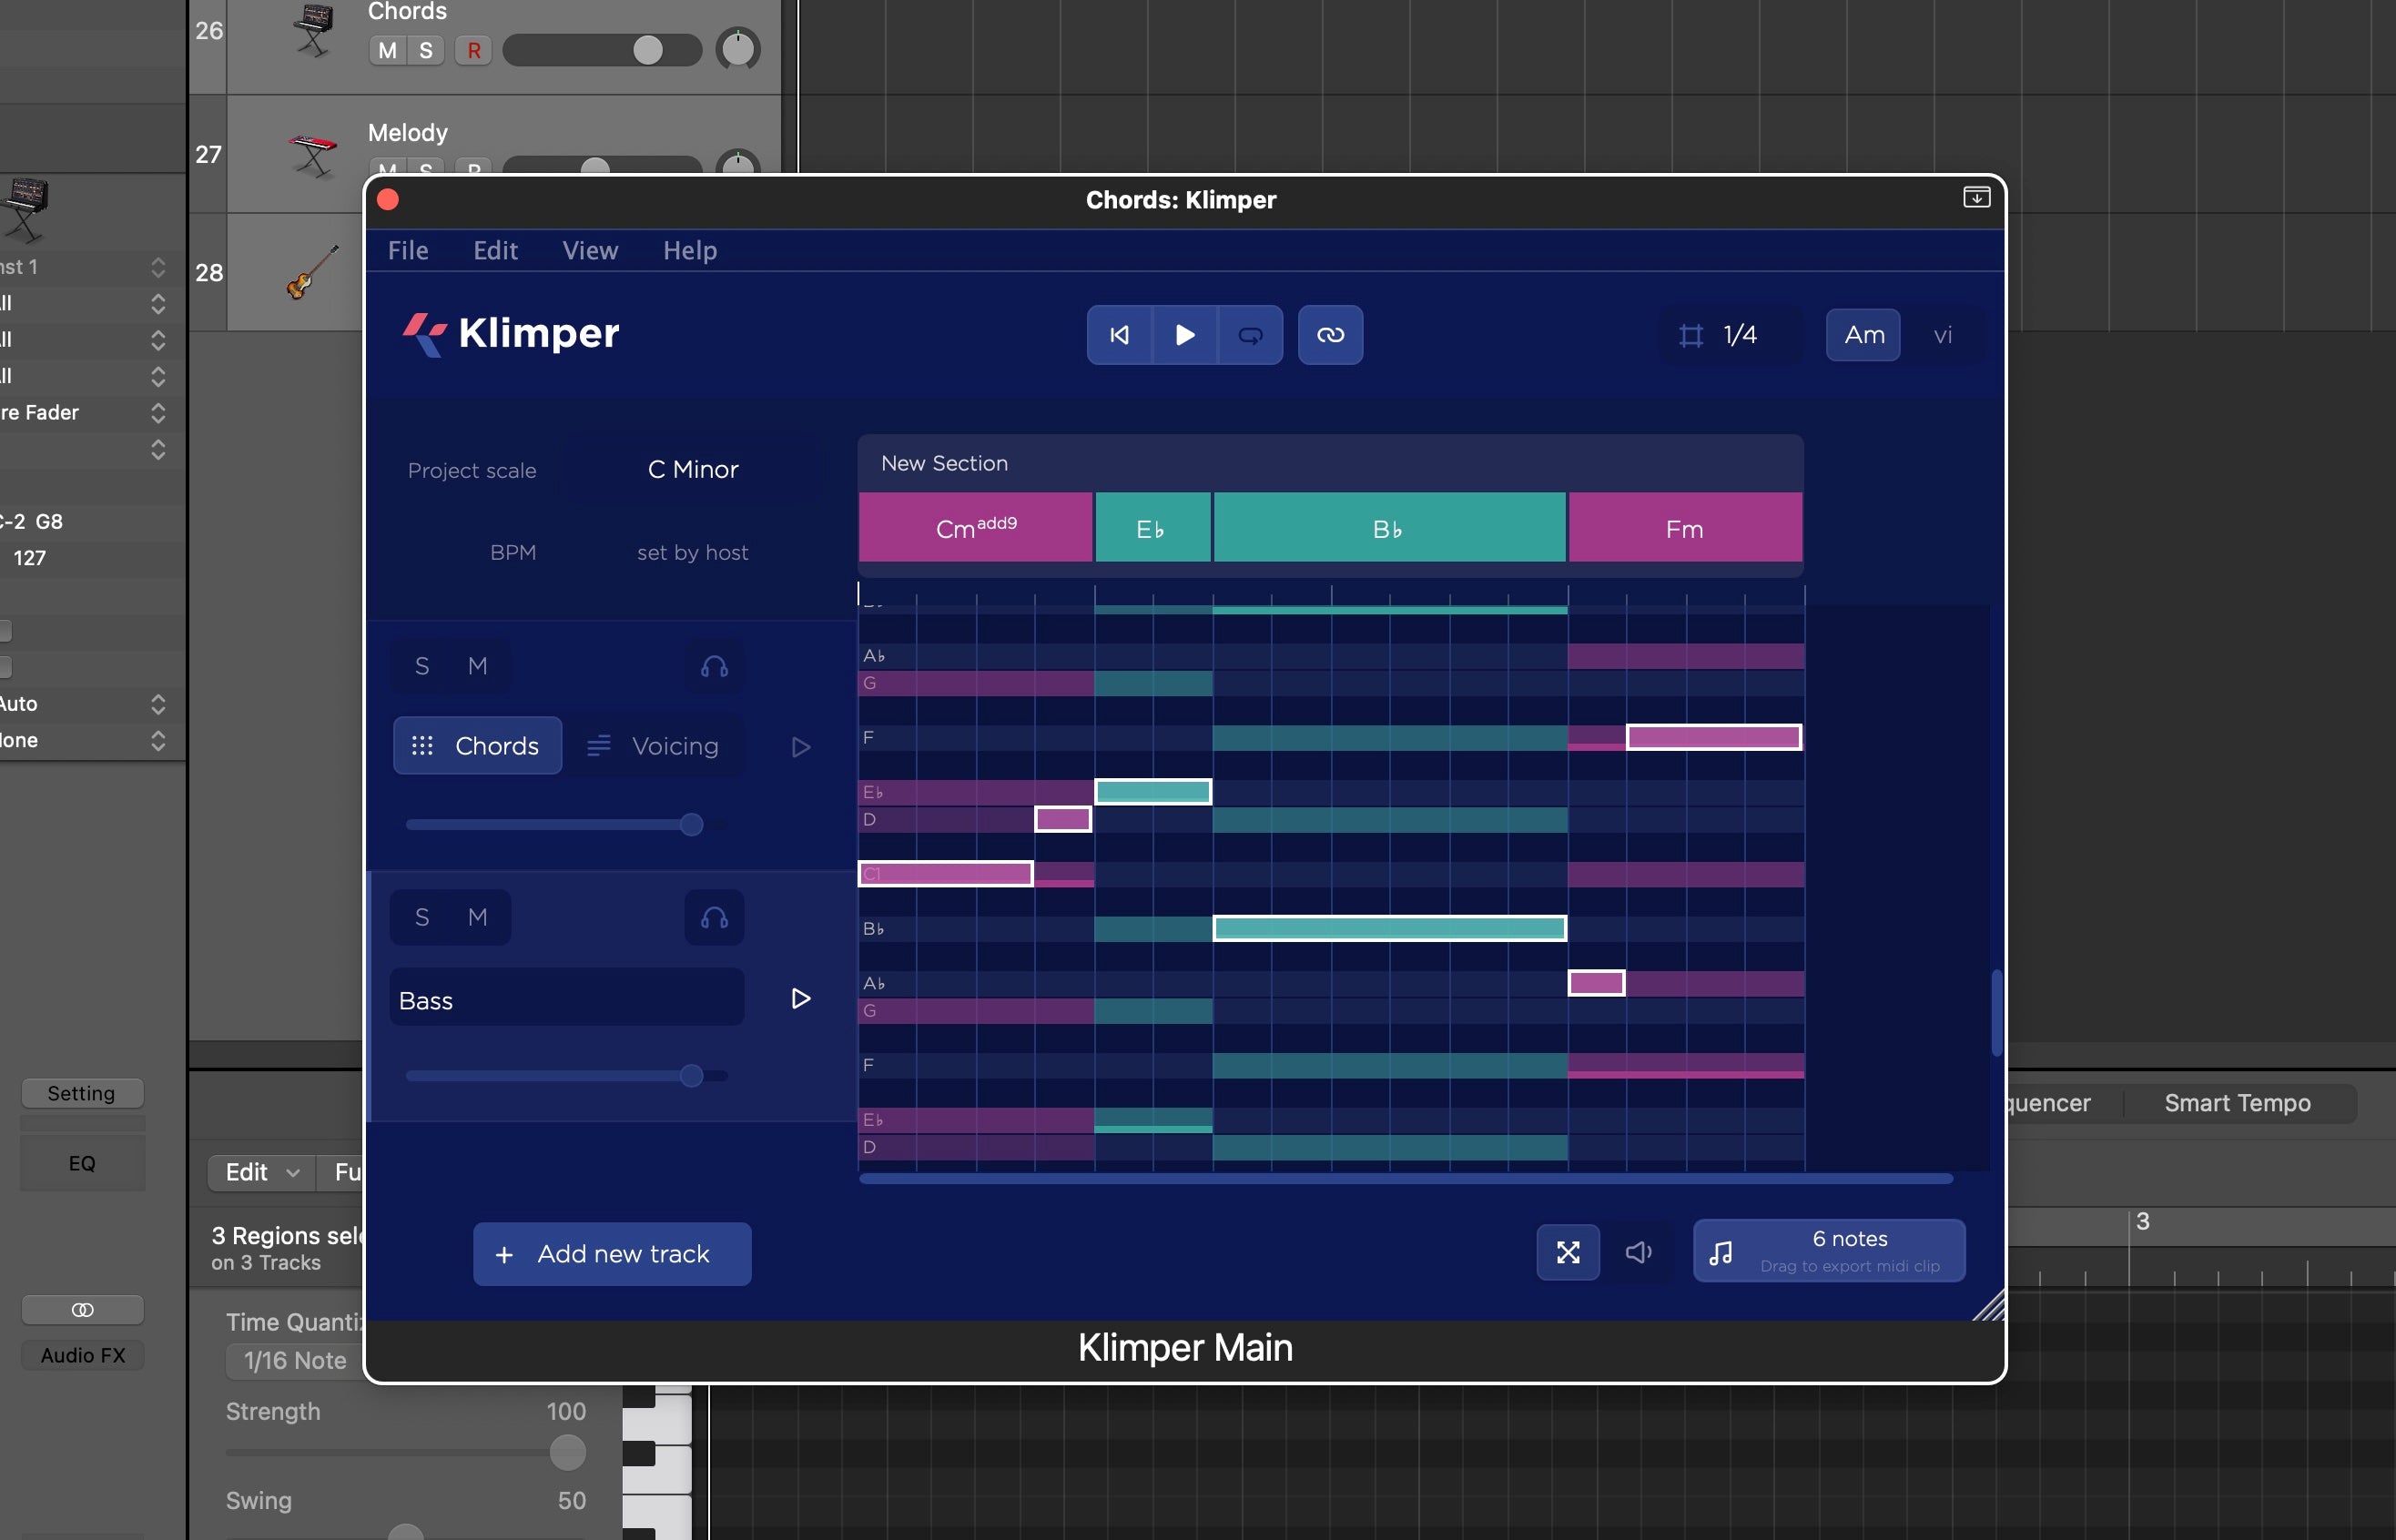
Task: Click the skip-to-start transport icon
Action: click(1119, 335)
